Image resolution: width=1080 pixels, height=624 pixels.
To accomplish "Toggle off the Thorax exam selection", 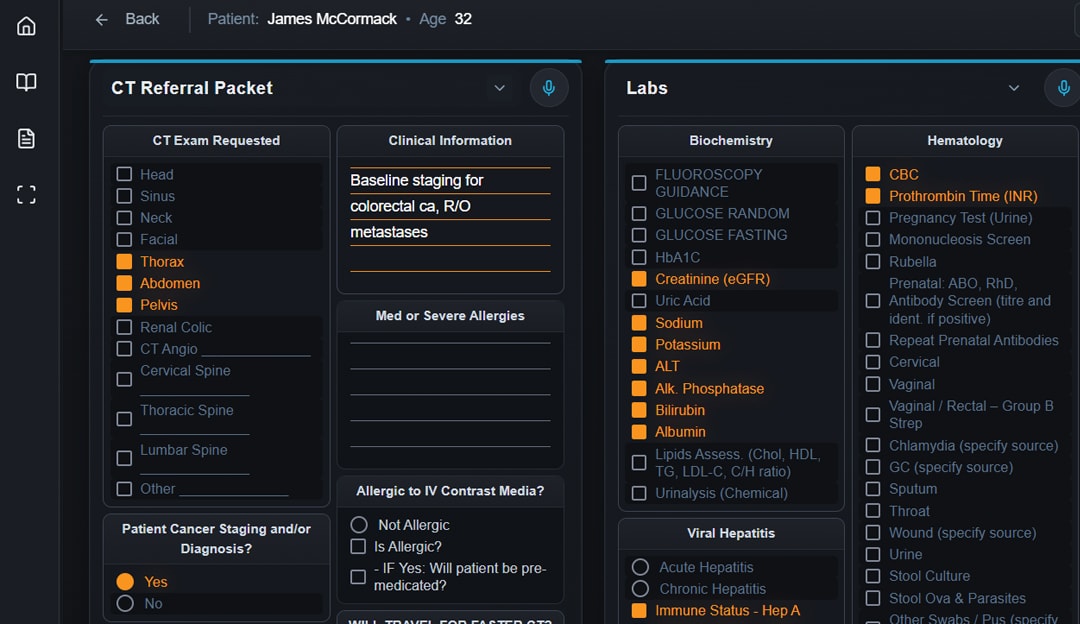I will point(124,261).
